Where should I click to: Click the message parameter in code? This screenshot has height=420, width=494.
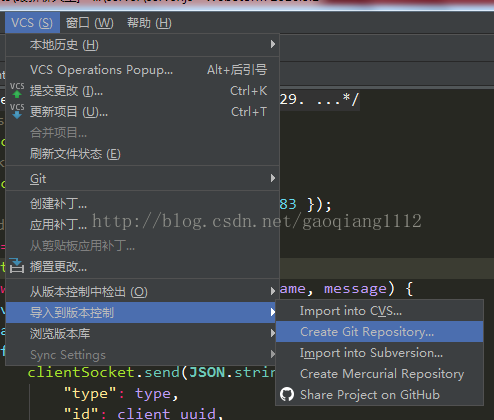pos(355,289)
